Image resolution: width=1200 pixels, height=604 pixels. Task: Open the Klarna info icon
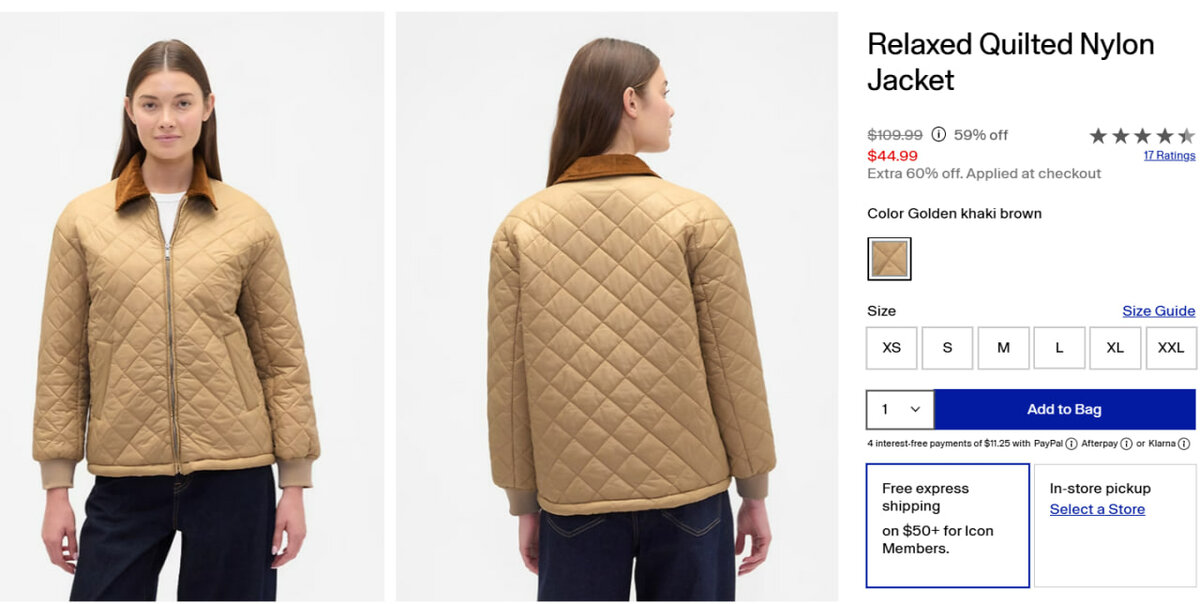[1184, 443]
